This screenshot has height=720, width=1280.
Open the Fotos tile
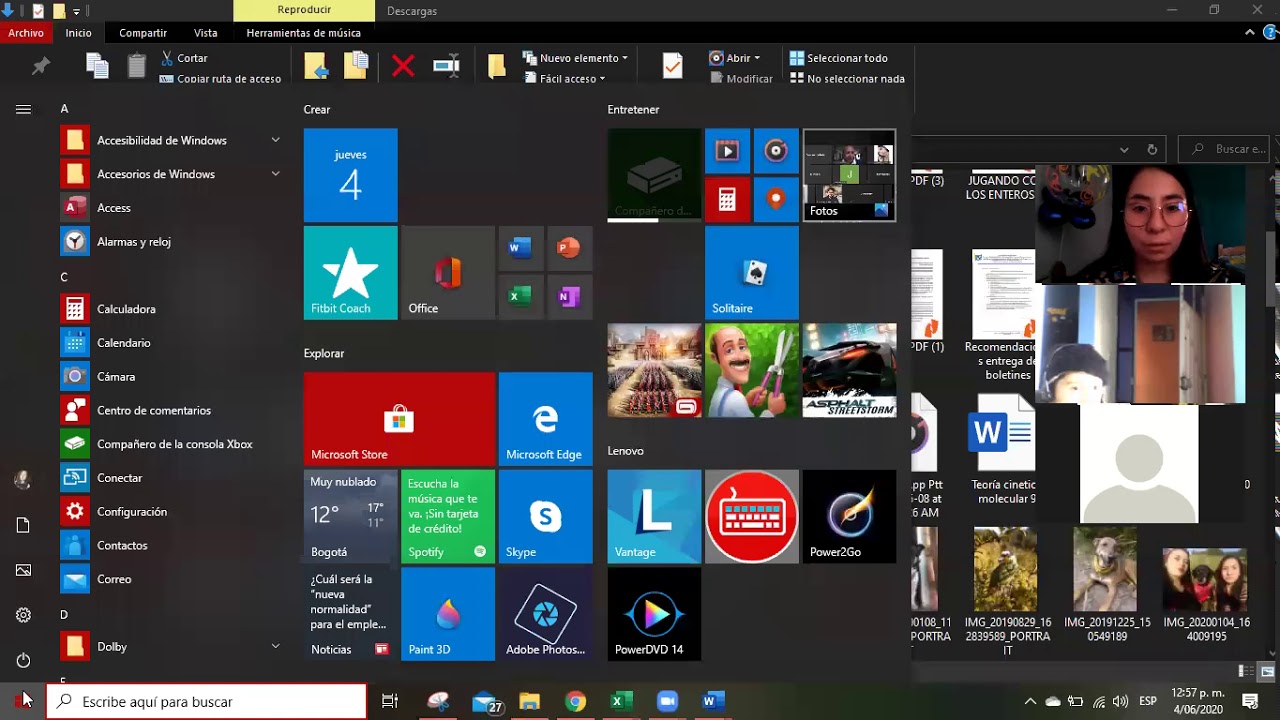[x=849, y=175]
